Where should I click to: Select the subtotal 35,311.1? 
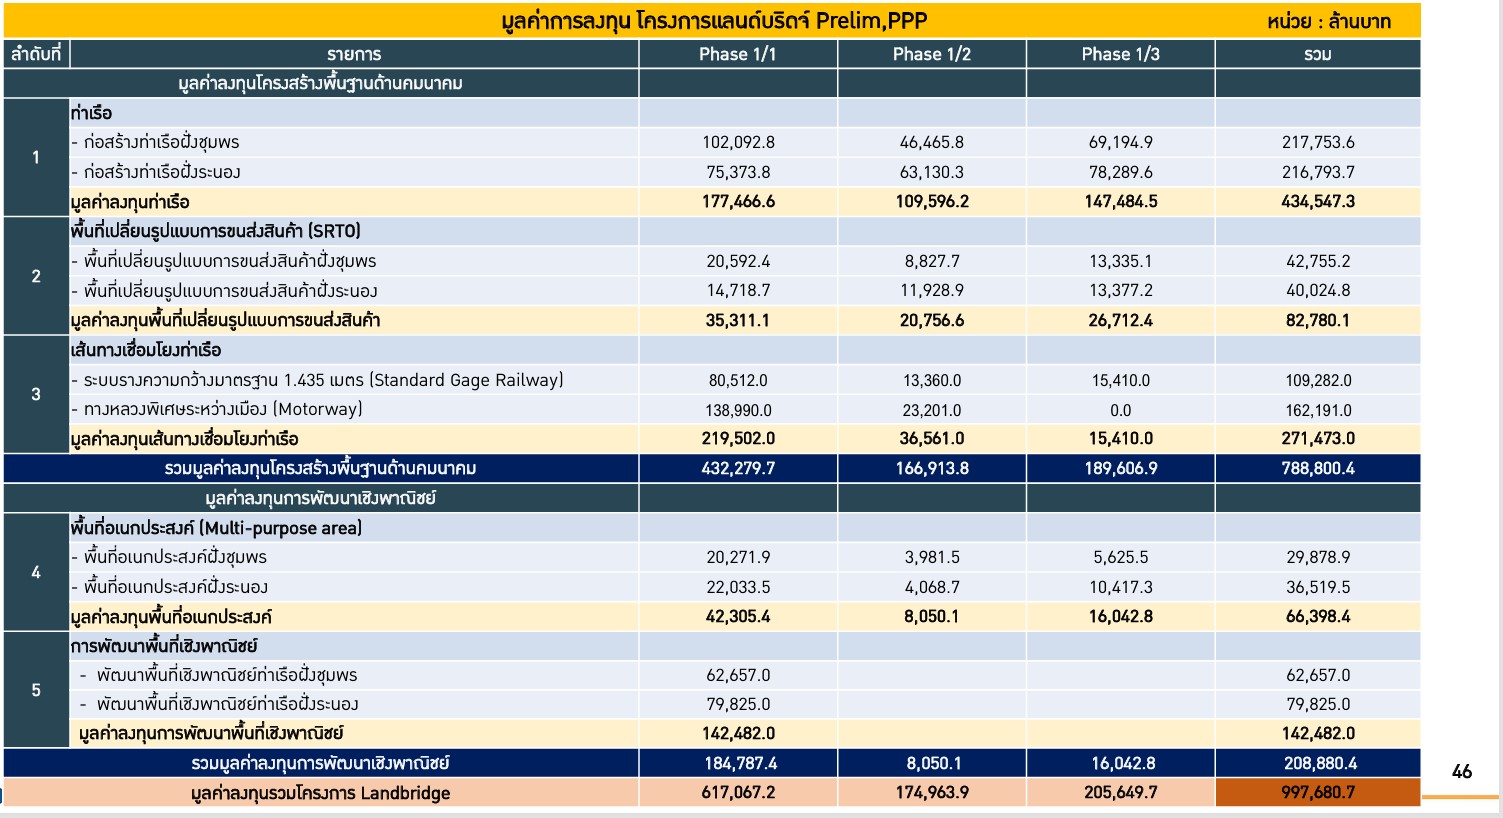738,320
